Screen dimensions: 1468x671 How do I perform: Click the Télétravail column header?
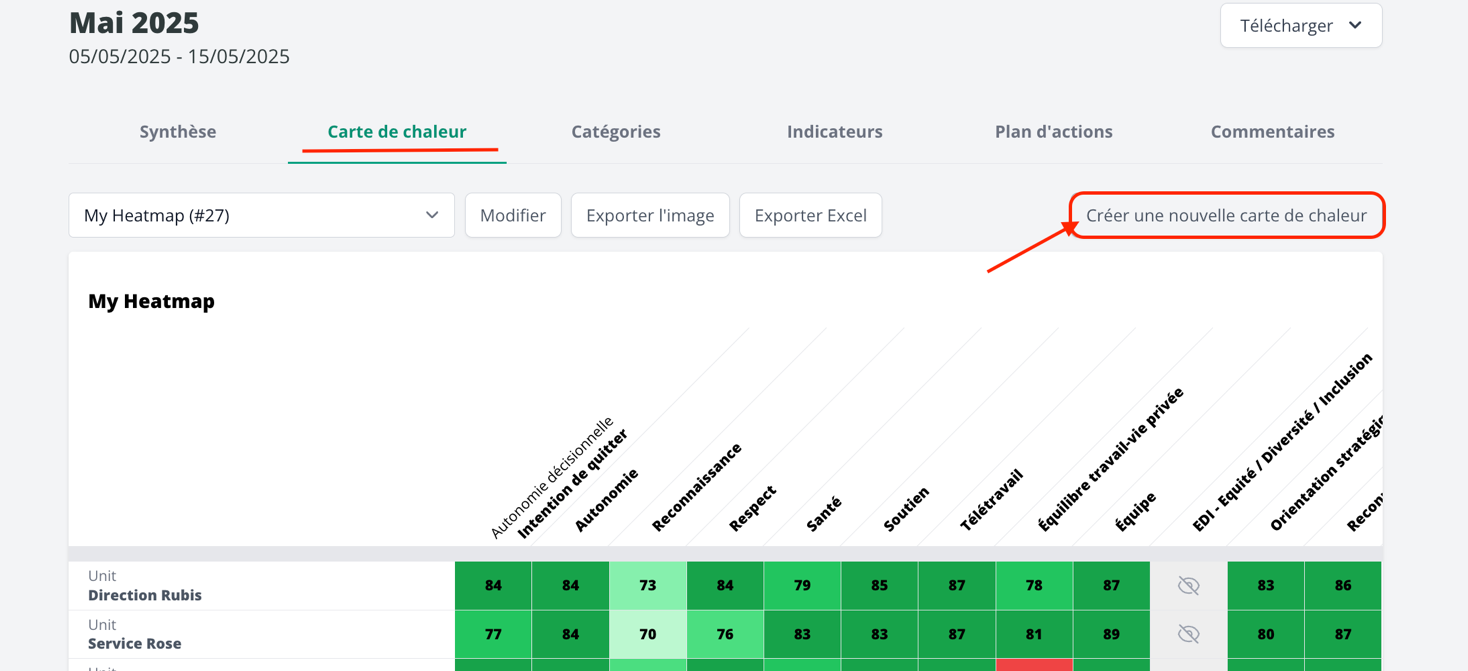pyautogui.click(x=992, y=500)
